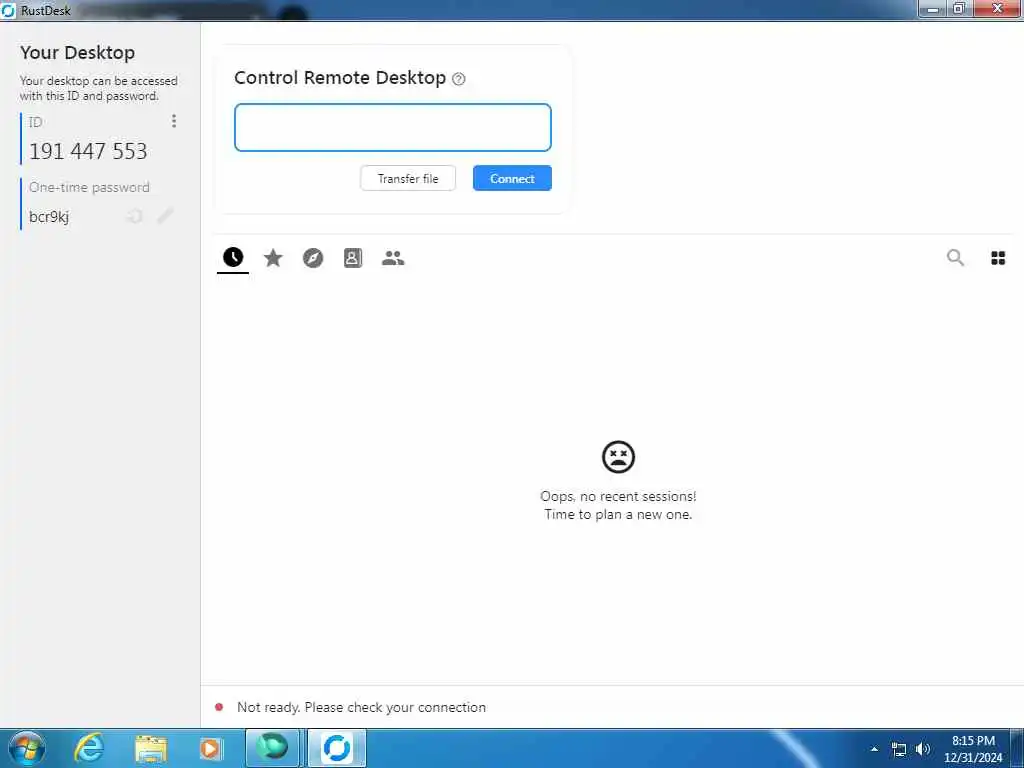Screen dimensions: 1024x768
Task: Show hidden system tray icons
Action: pos(874,749)
